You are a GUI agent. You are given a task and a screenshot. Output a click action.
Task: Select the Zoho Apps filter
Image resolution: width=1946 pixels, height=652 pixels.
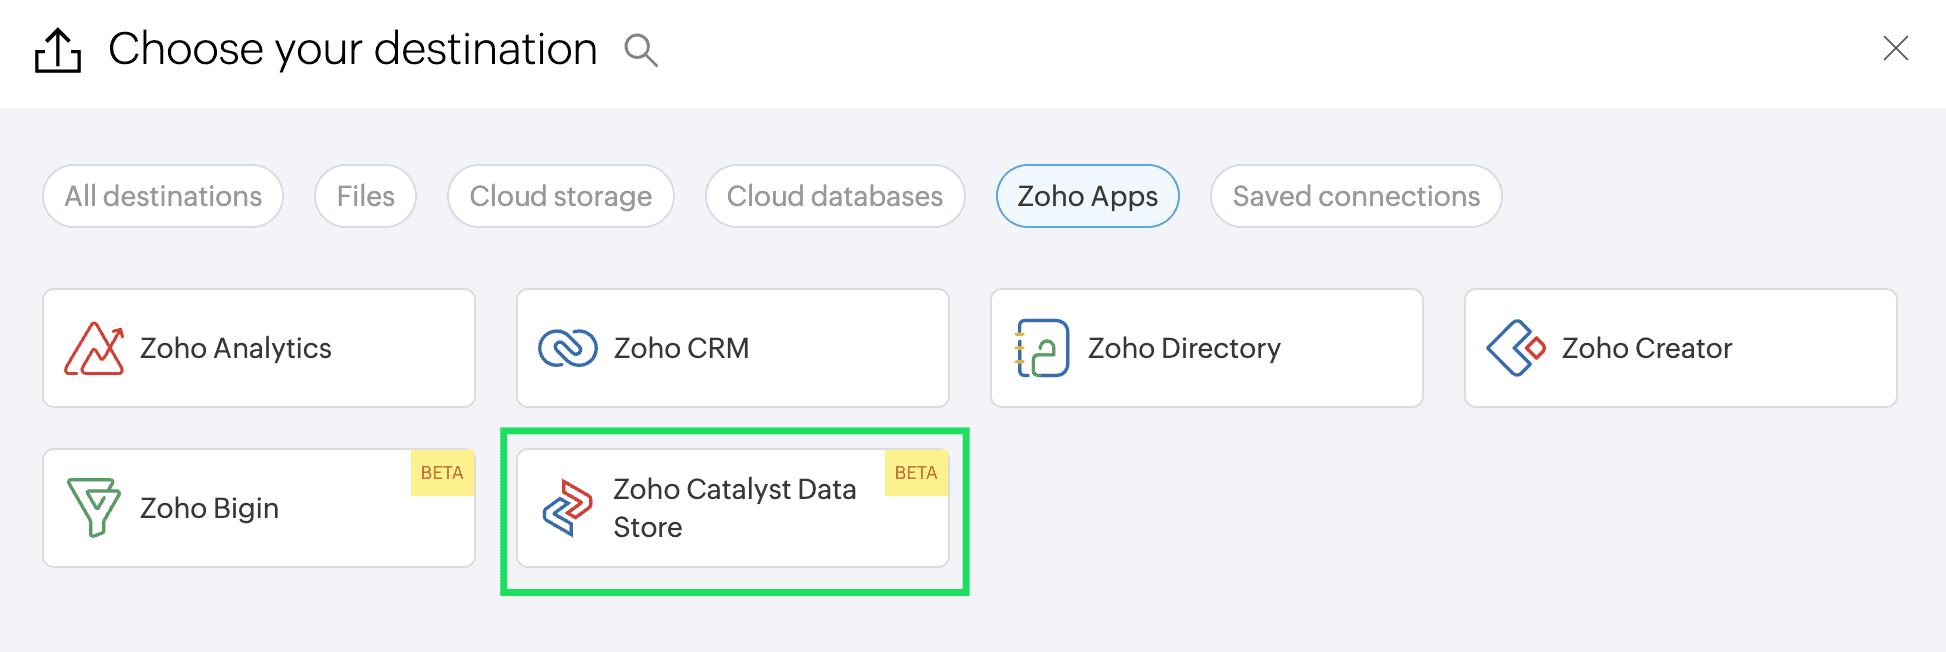point(1087,196)
